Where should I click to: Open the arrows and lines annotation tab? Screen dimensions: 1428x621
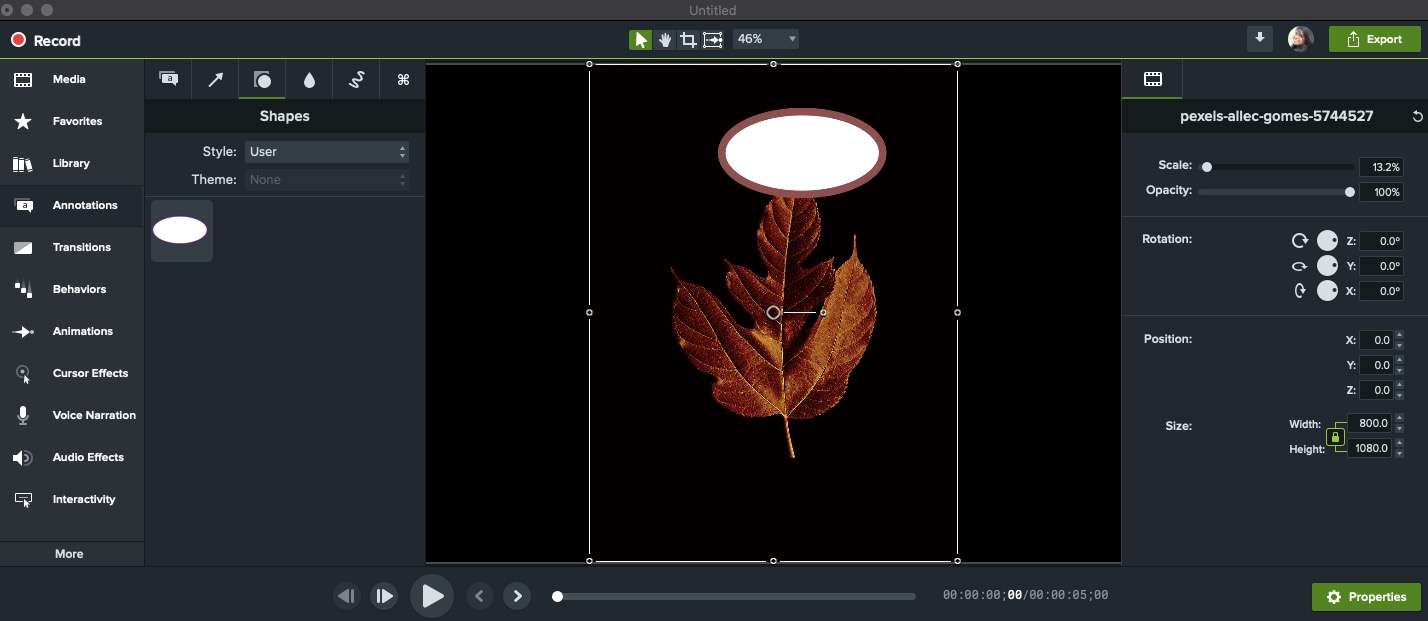tap(215, 80)
